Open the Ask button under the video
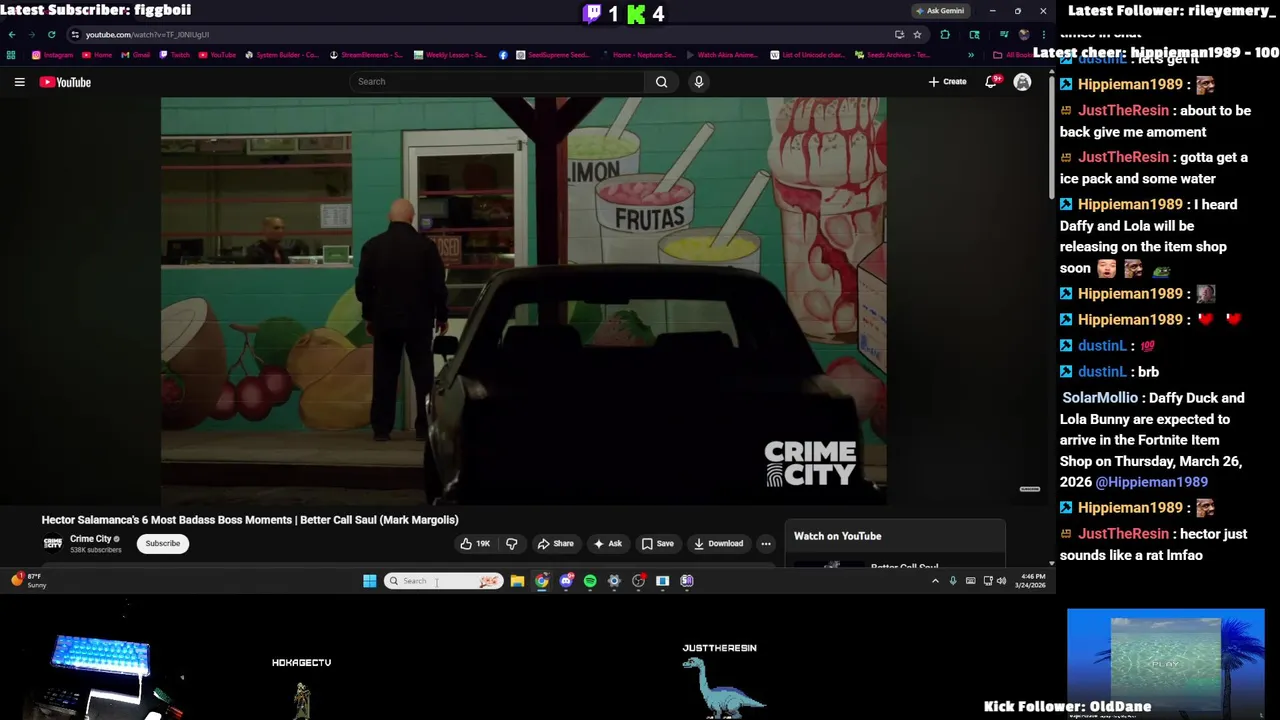Viewport: 1280px width, 720px height. 607,543
